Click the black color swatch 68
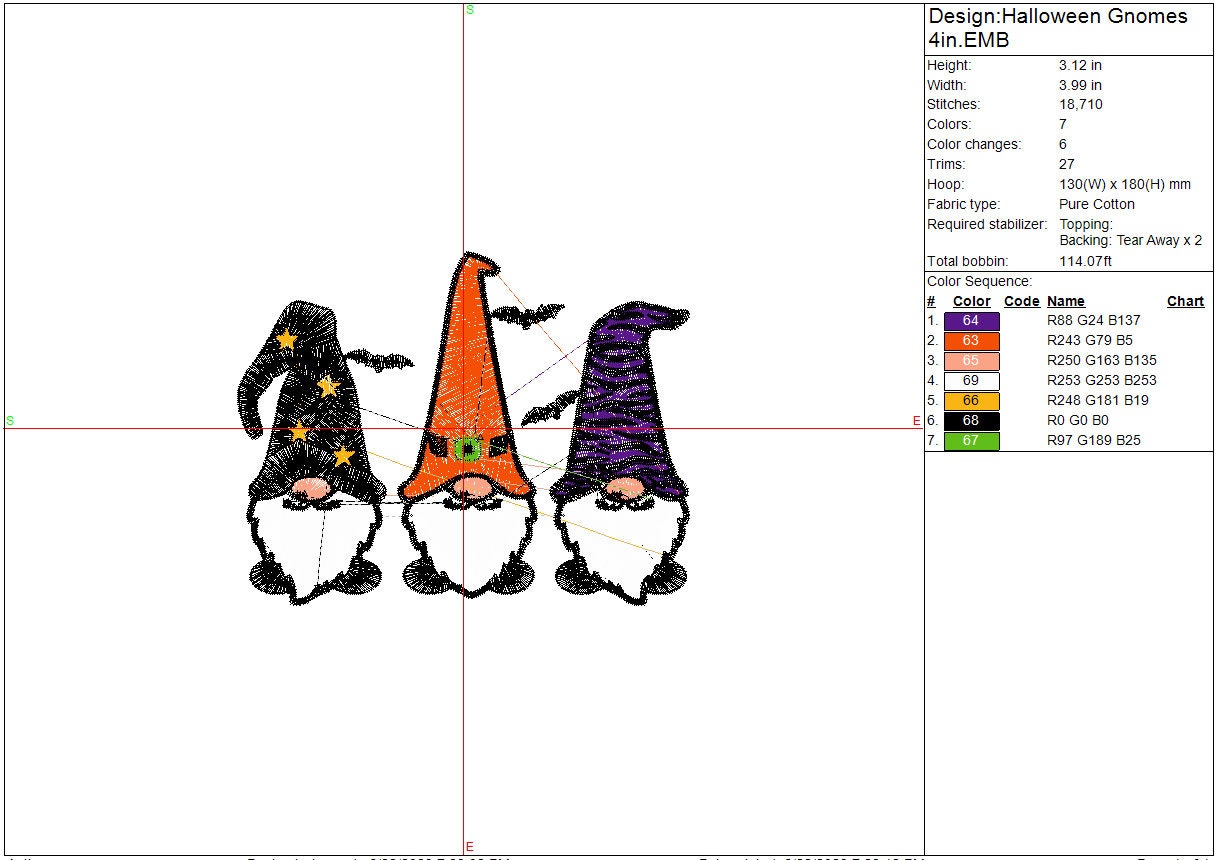The width and height of the screenshot is (1219, 860). click(x=971, y=421)
